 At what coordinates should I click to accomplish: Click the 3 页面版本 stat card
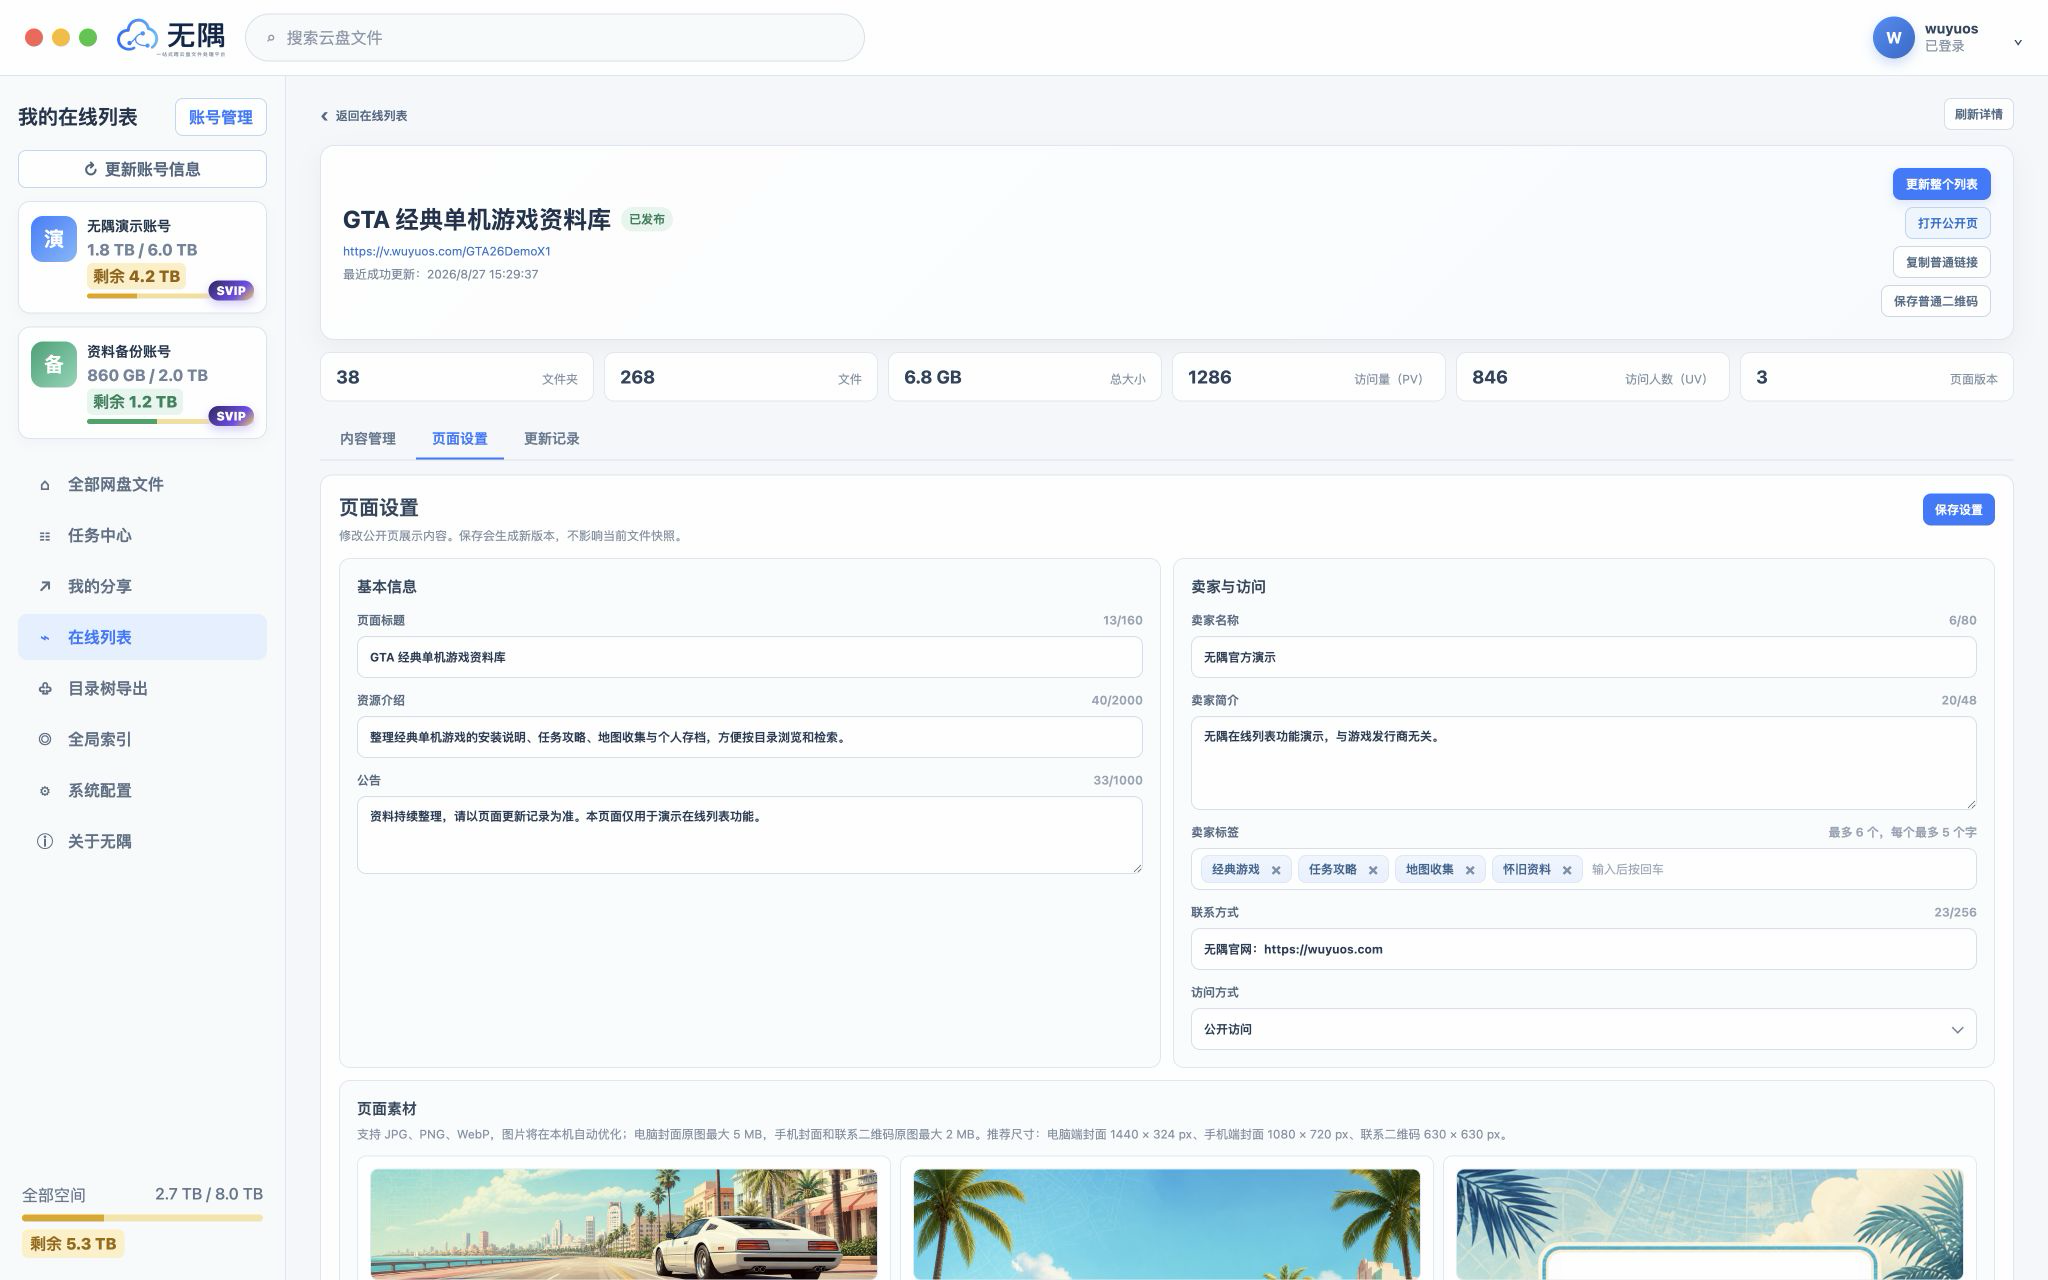[x=1876, y=377]
